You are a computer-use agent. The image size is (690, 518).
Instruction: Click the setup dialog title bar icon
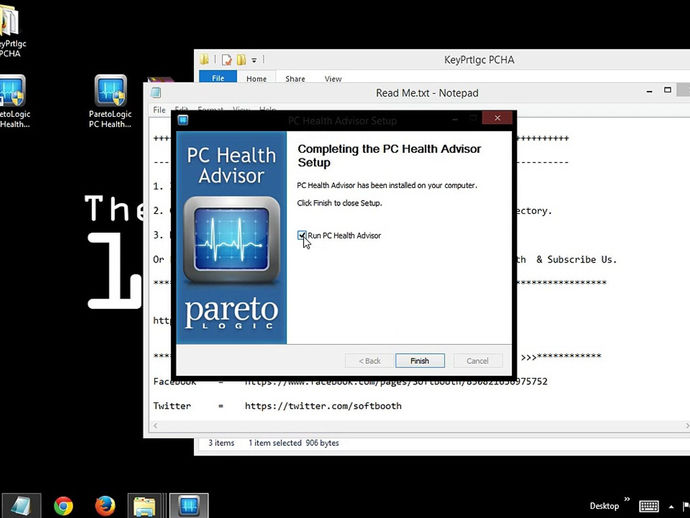183,120
